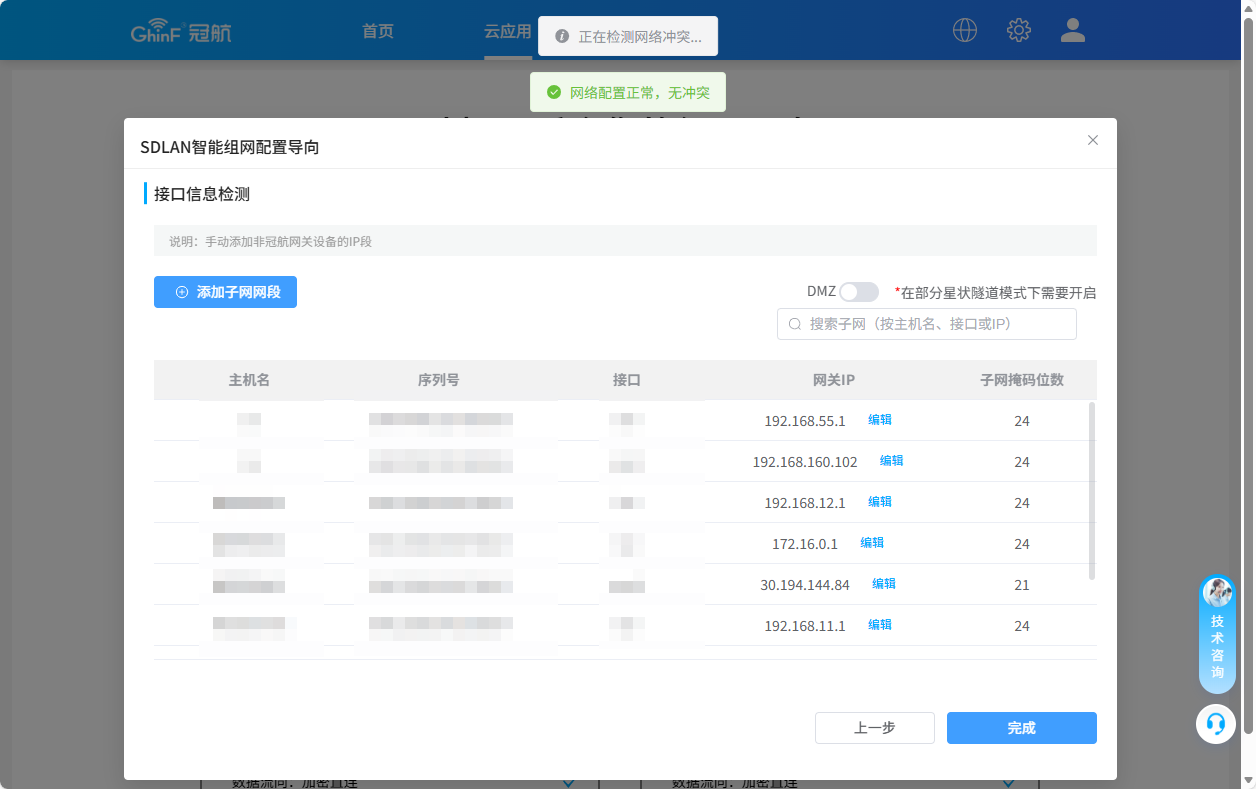This screenshot has width=1256, height=789.
Task: Edit the gateway IP 192.168.55.1
Action: (880, 420)
